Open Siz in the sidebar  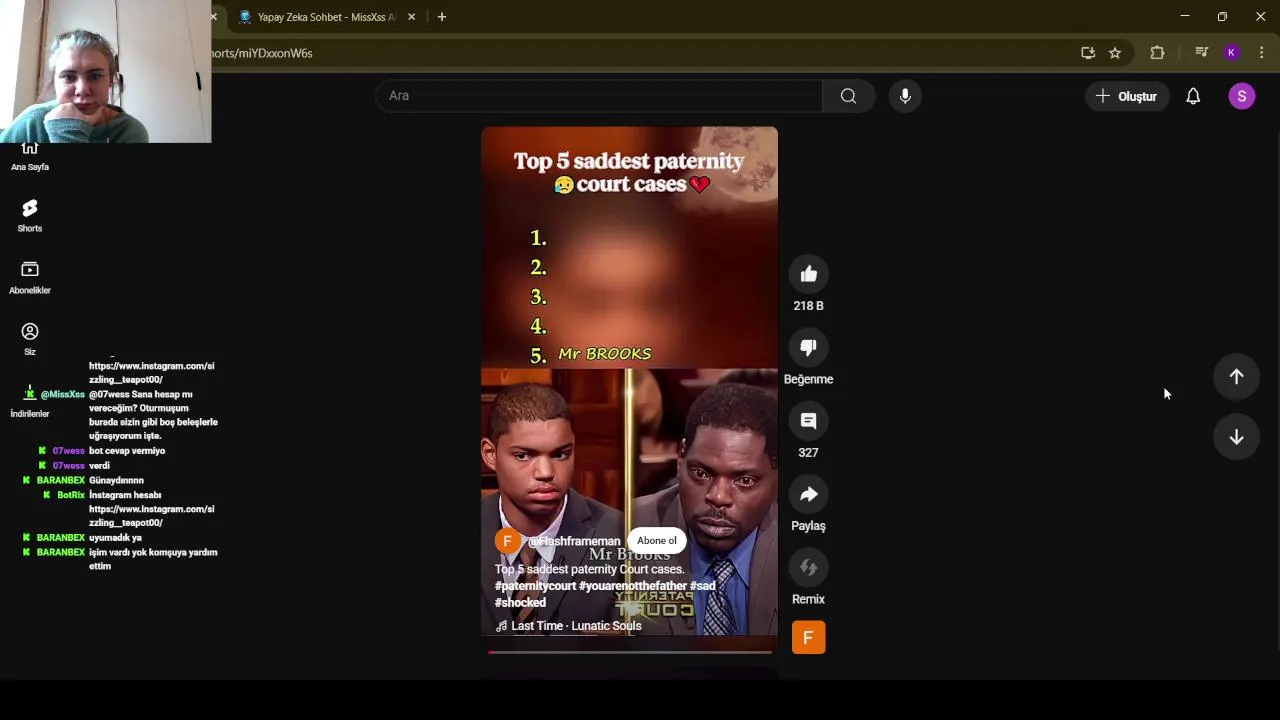point(30,338)
